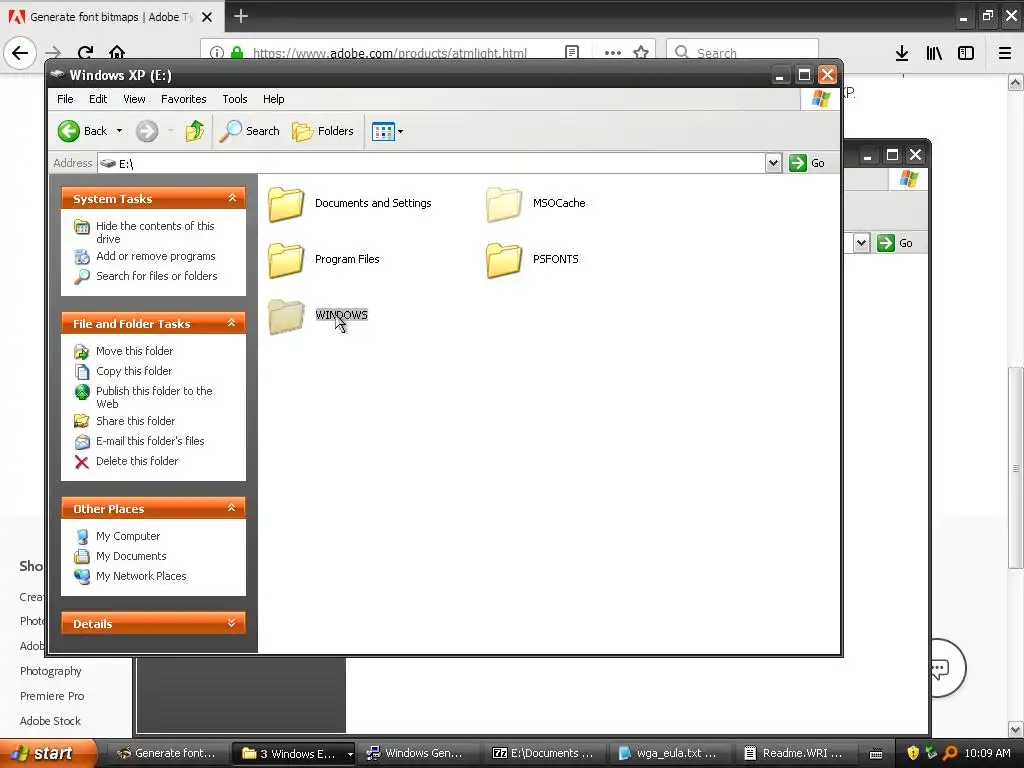The height and width of the screenshot is (768, 1024).
Task: Open the Edit menu
Action: [98, 99]
